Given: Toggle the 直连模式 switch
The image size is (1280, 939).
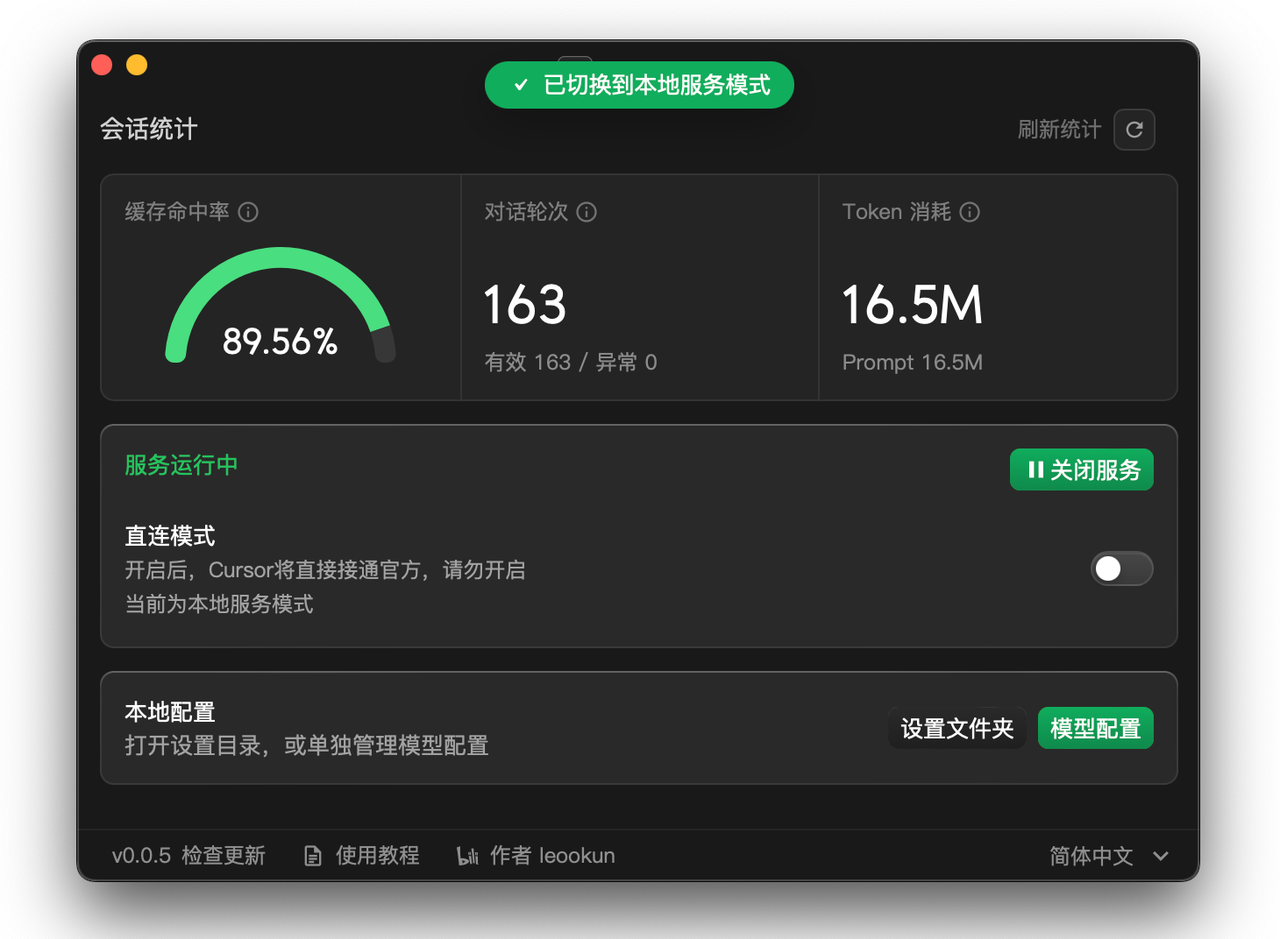Looking at the screenshot, I should (x=1121, y=569).
